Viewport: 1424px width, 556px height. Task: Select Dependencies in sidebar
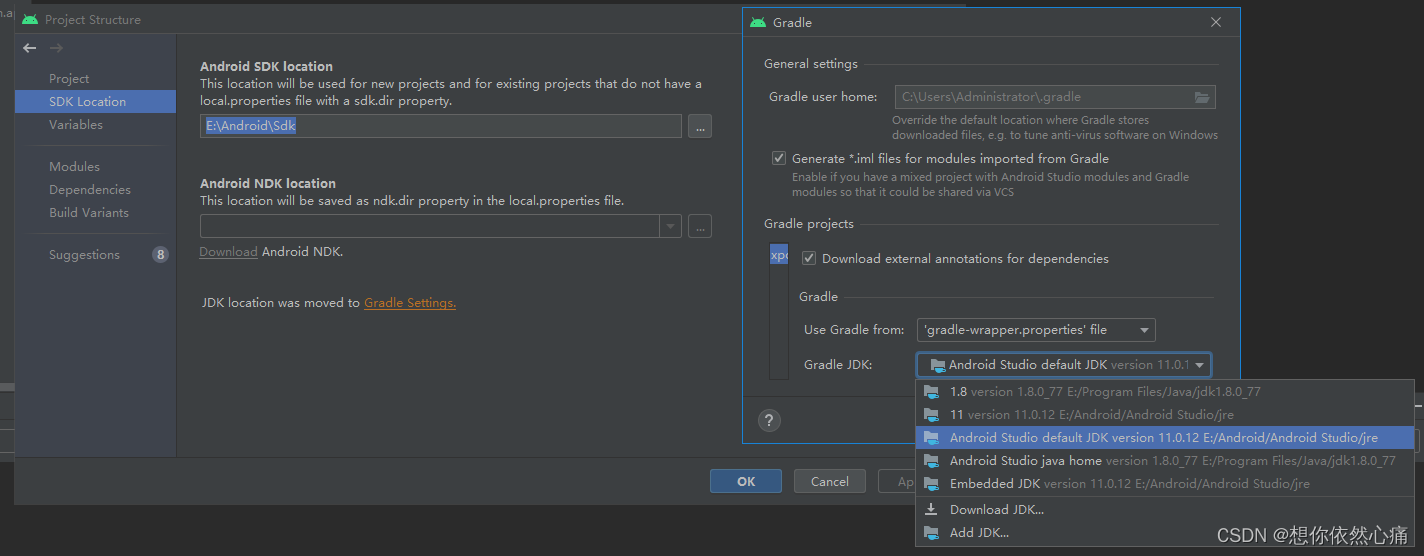pos(90,190)
